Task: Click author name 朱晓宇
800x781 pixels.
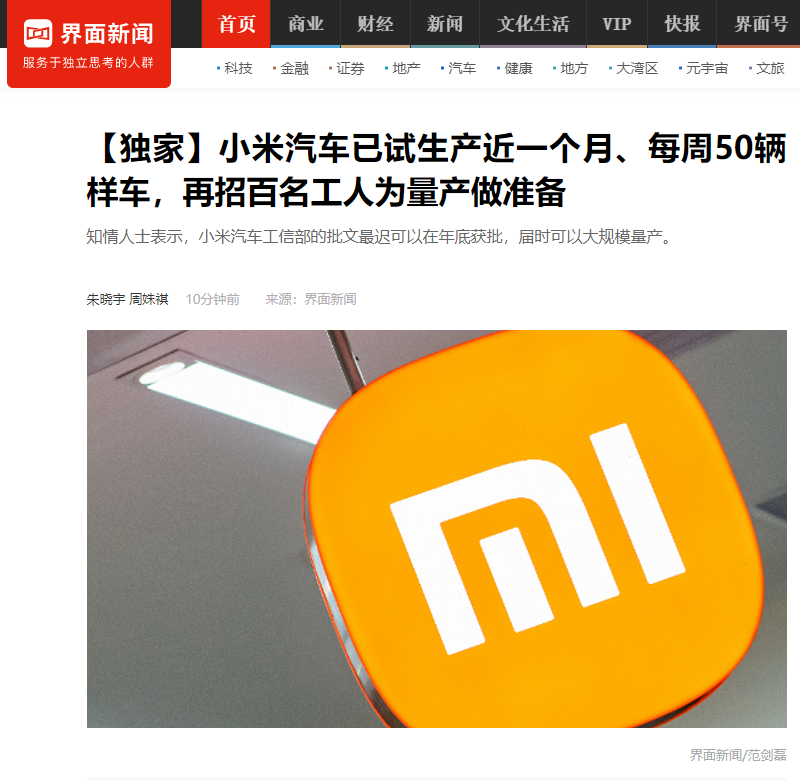Action: click(106, 299)
